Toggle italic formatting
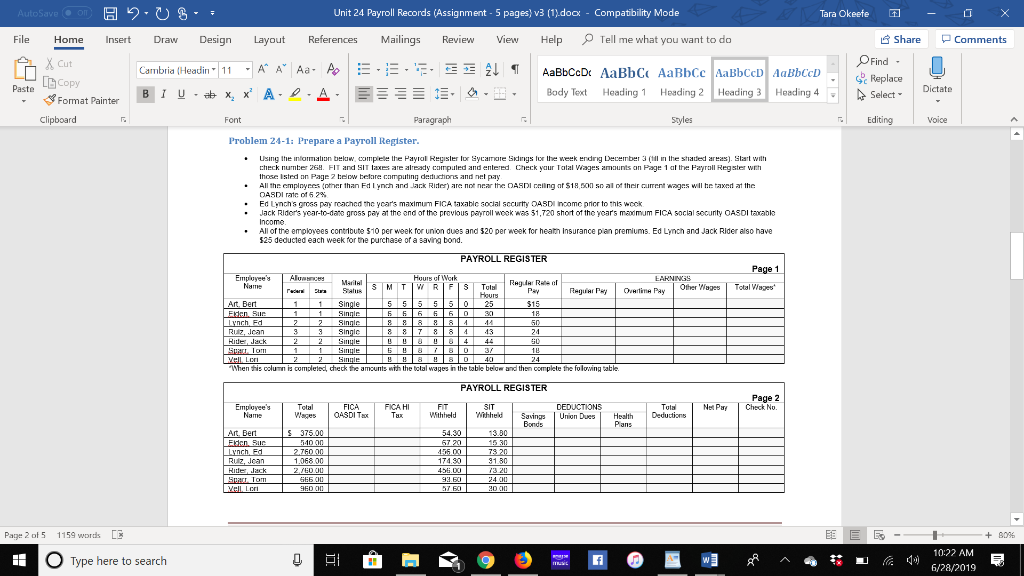Viewport: 1024px width, 576px height. click(x=163, y=93)
